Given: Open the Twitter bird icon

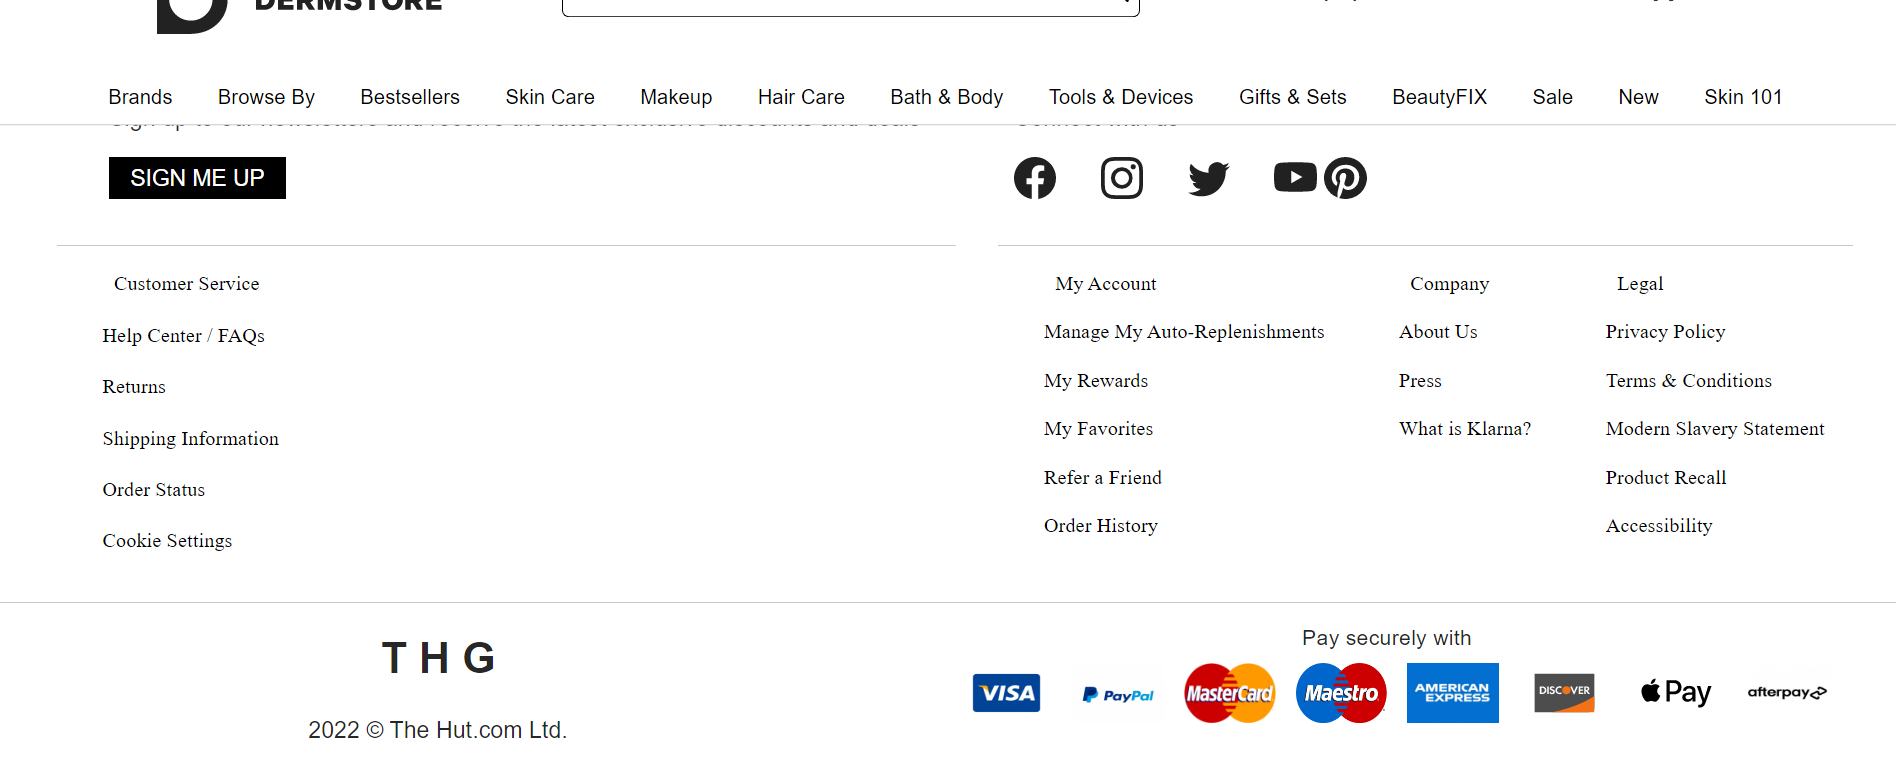Looking at the screenshot, I should [x=1209, y=178].
